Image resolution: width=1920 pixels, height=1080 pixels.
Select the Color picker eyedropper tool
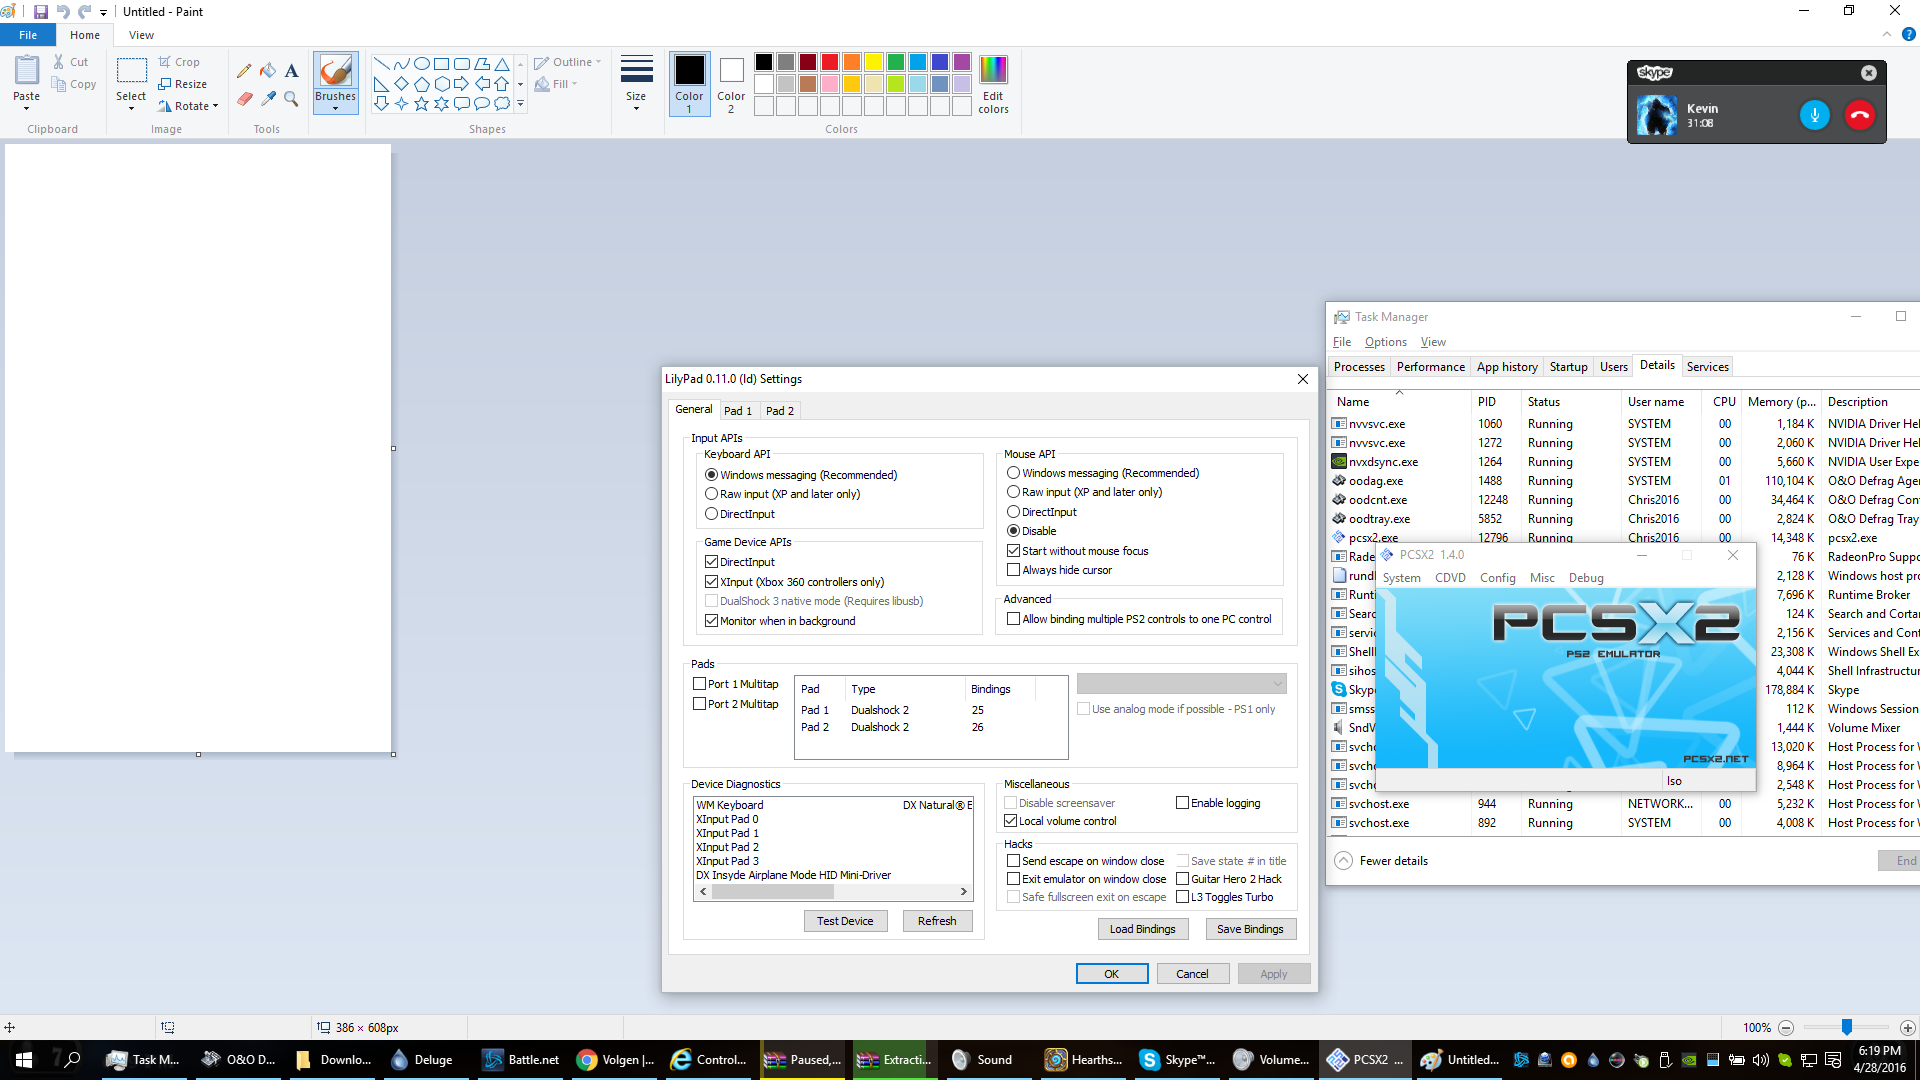pos(268,98)
